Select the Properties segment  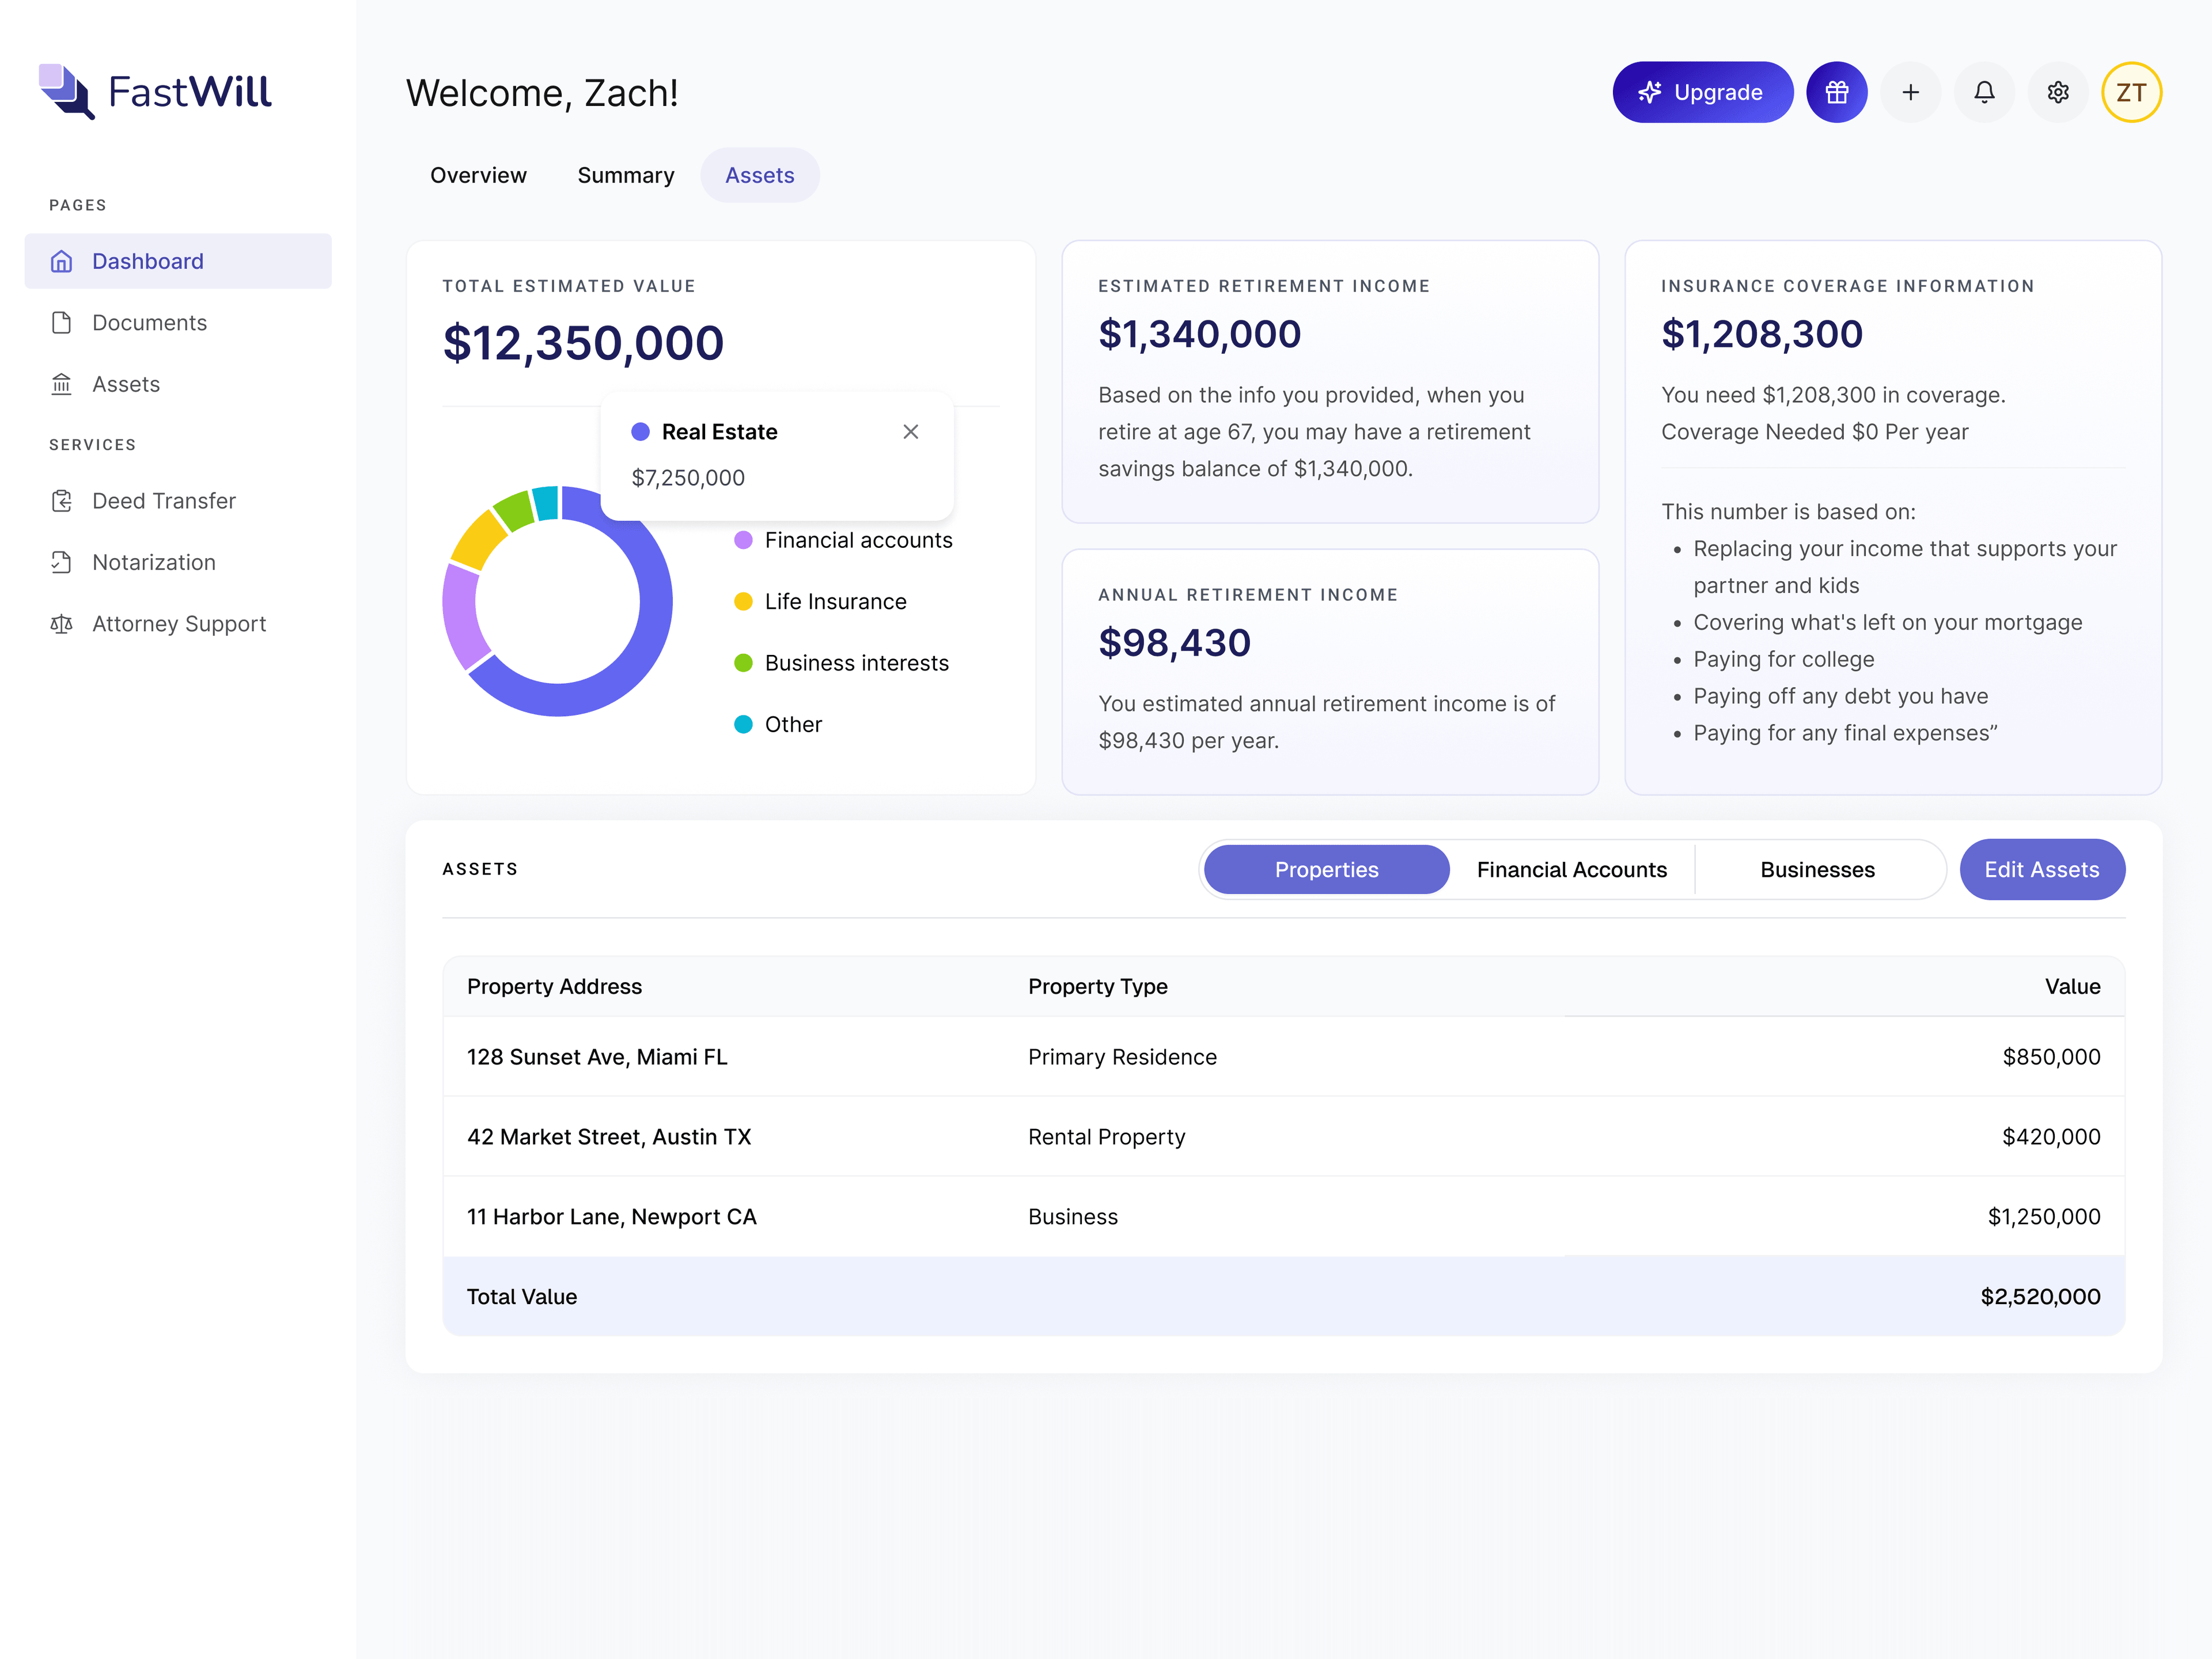coord(1327,869)
